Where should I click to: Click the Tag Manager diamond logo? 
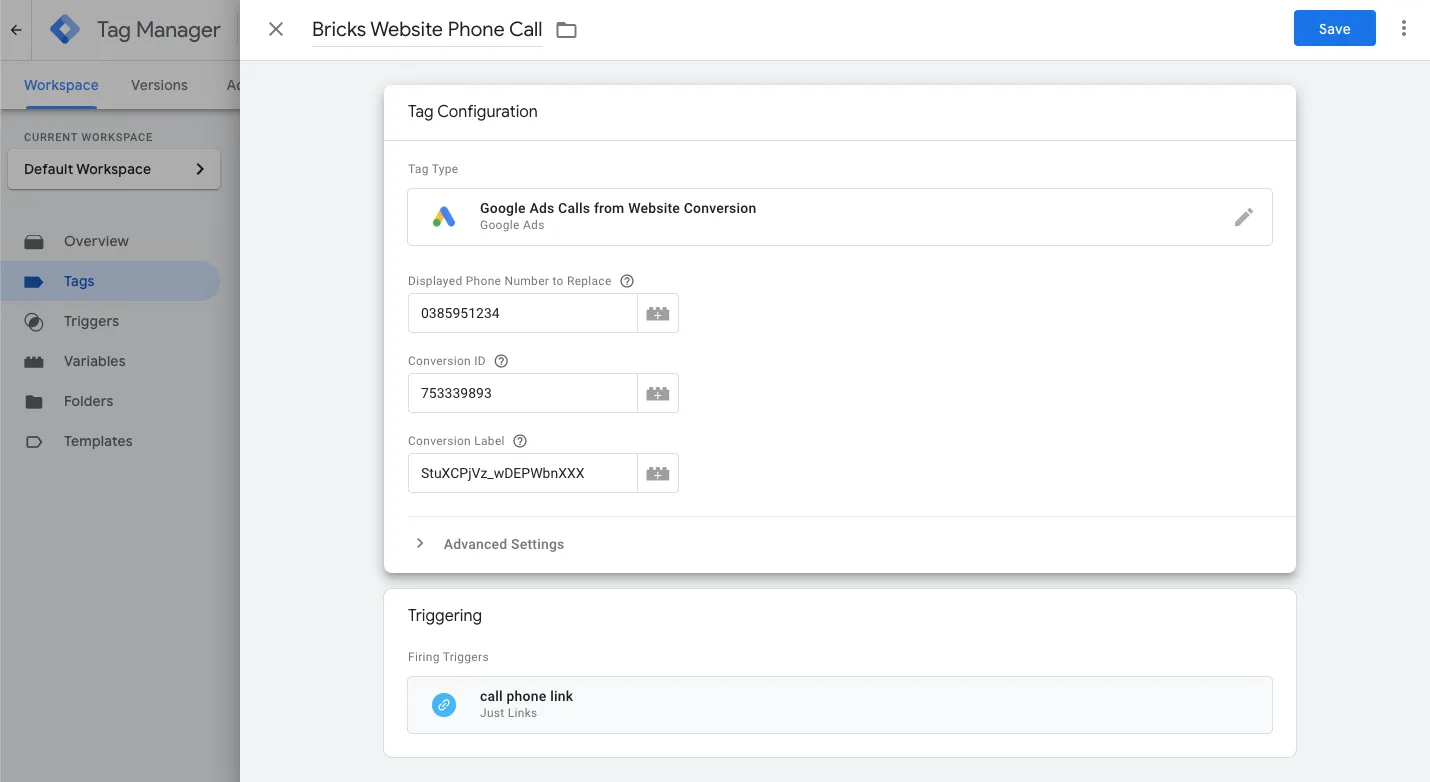(63, 29)
